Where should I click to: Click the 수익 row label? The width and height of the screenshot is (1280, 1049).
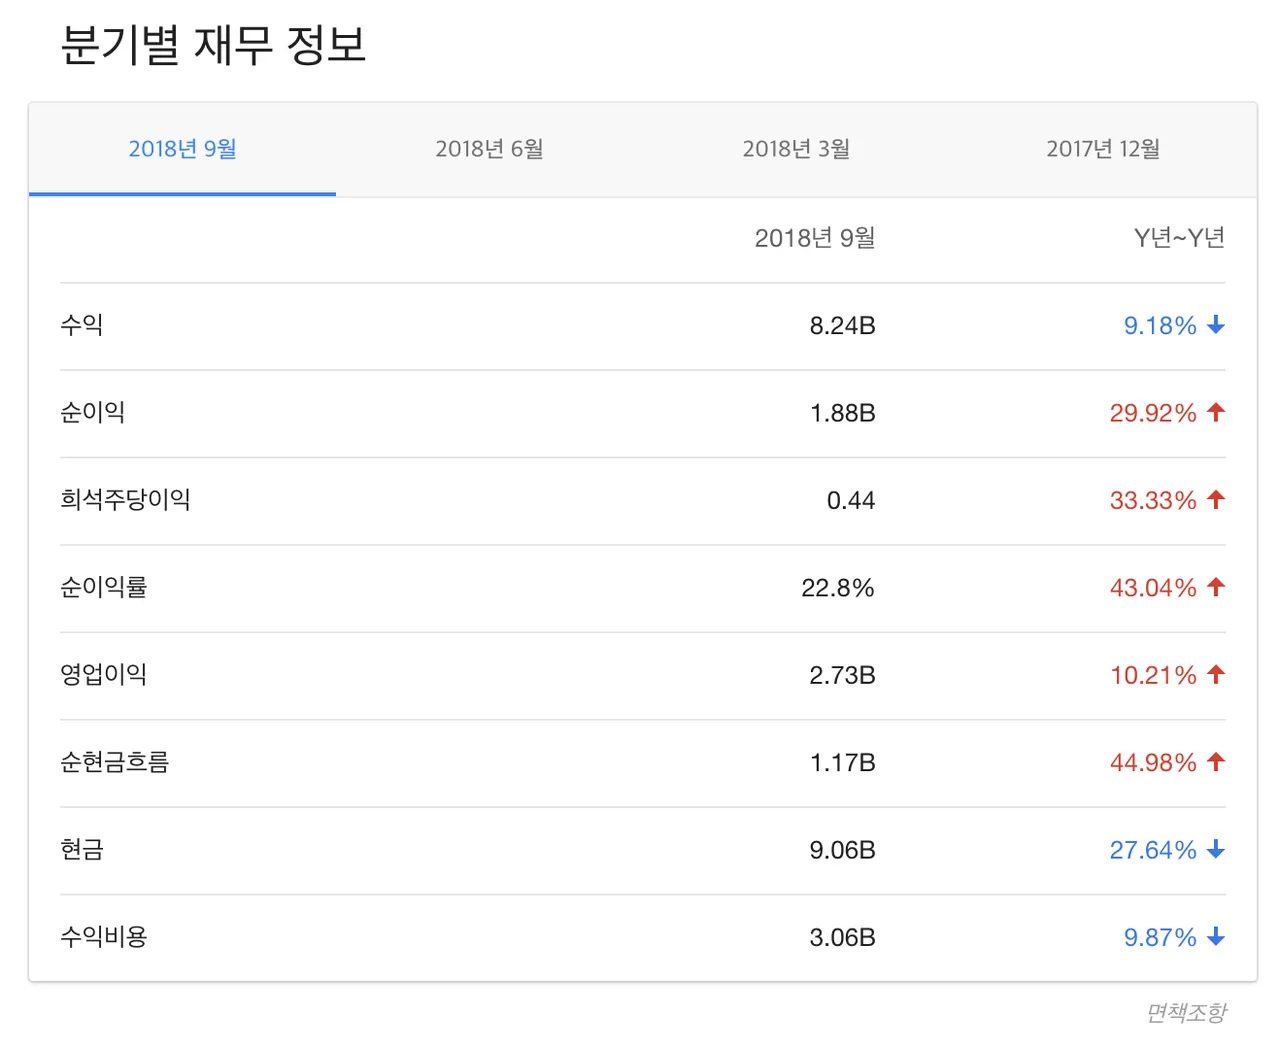click(82, 325)
